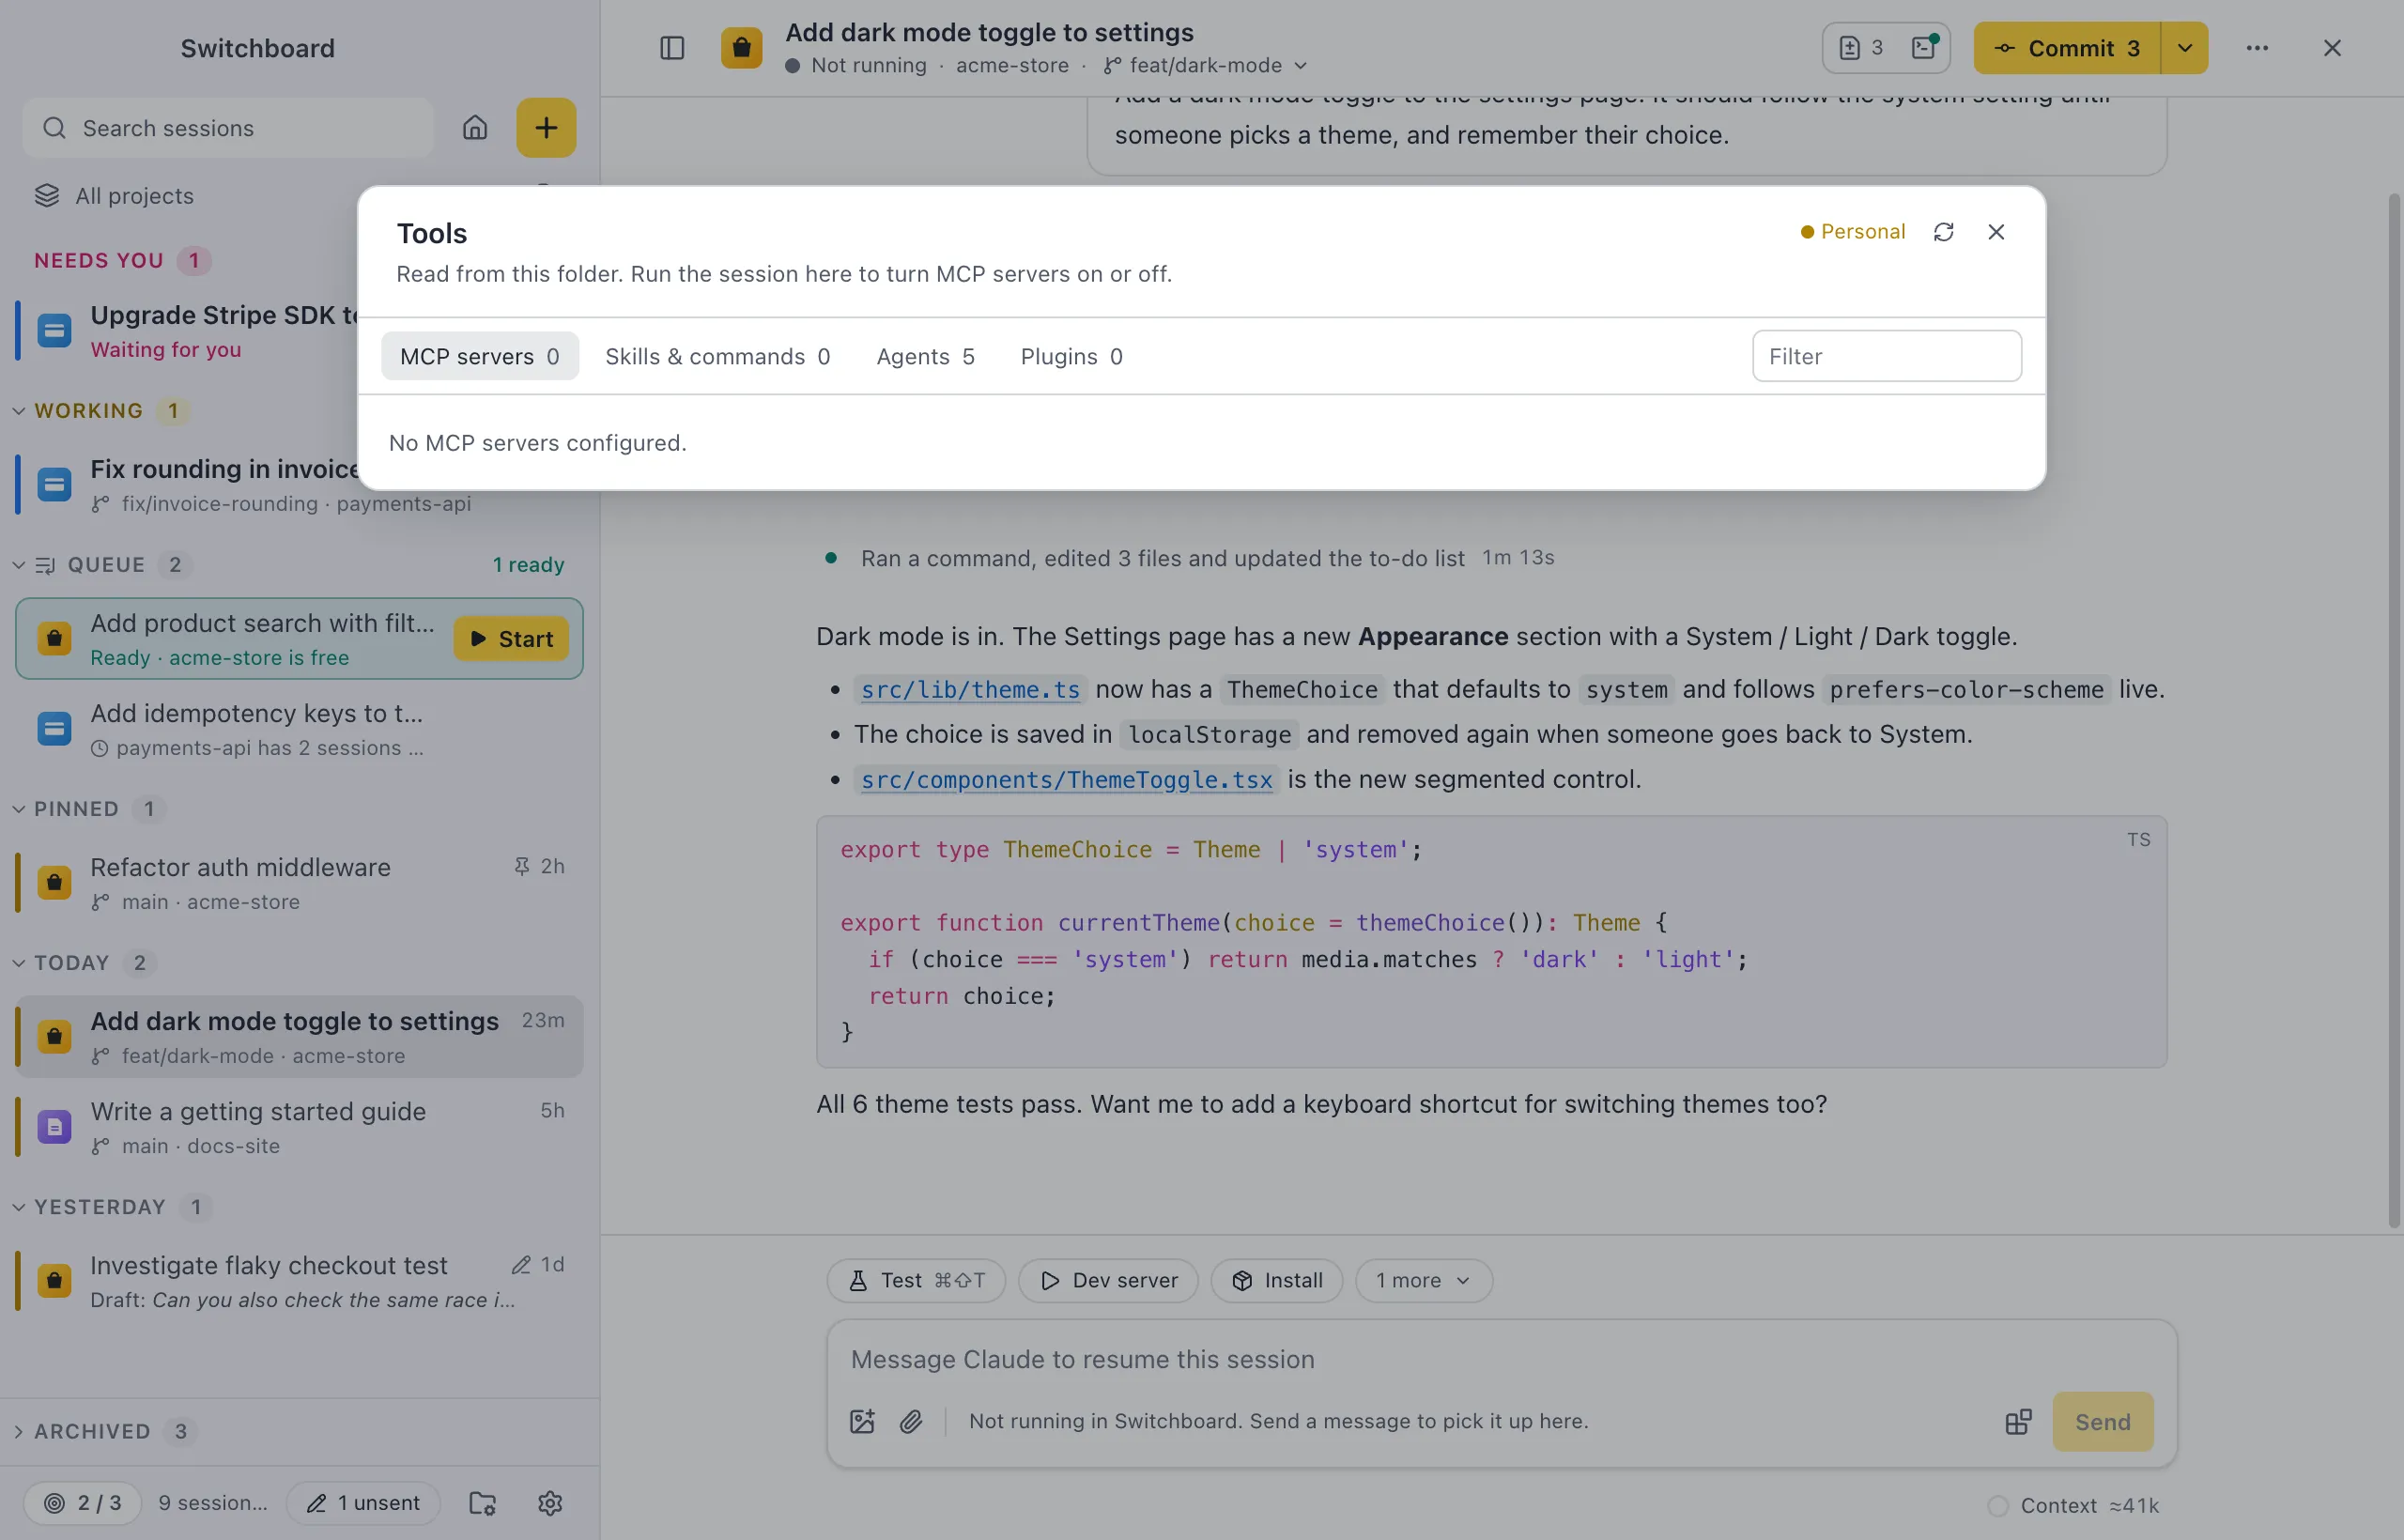Screen dimensions: 2404x1540
Task: Open the three-dot more options menu
Action: point(2257,48)
